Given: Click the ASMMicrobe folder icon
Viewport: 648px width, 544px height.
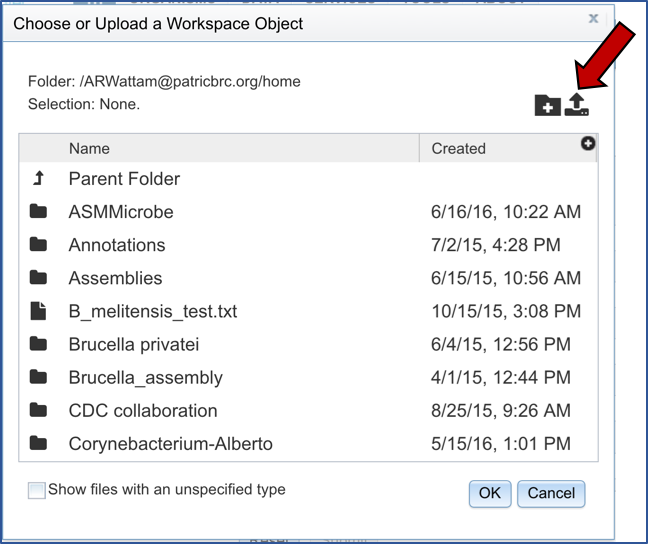Looking at the screenshot, I should [39, 211].
